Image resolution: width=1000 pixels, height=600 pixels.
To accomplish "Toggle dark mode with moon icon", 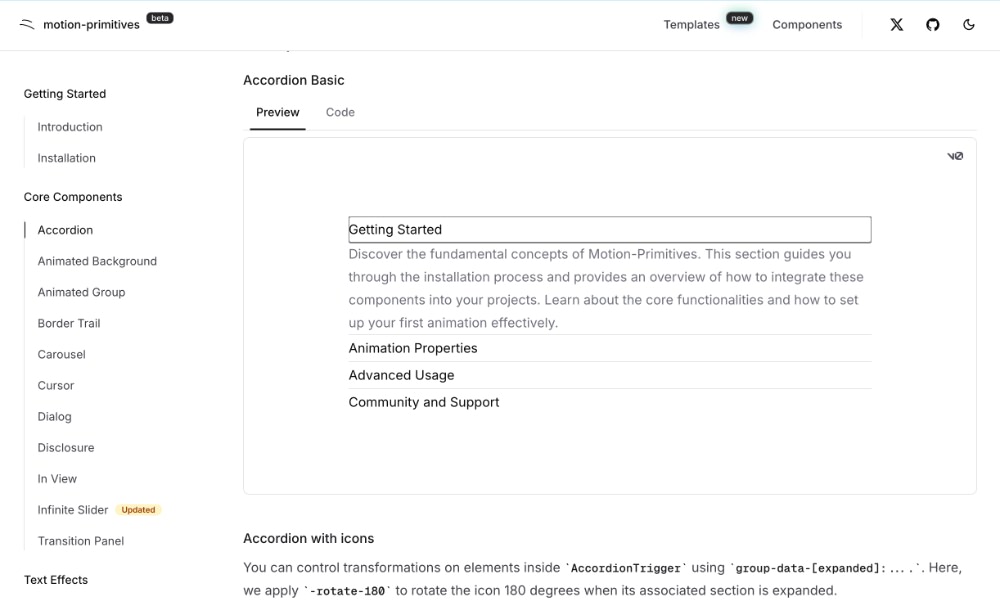I will tap(969, 24).
